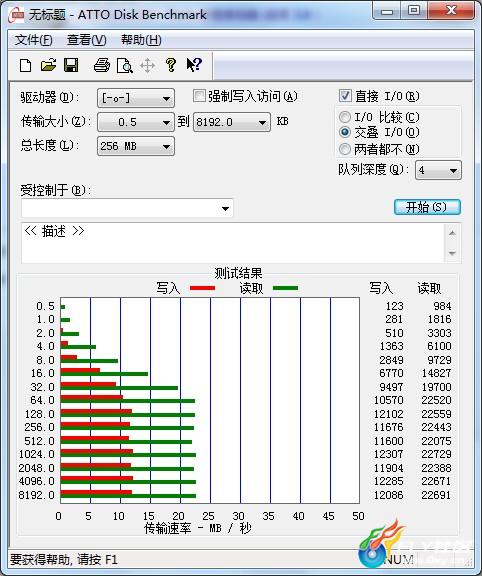Open the 队列深度 queue depth dropdown
This screenshot has height=576, width=482.
[438, 170]
